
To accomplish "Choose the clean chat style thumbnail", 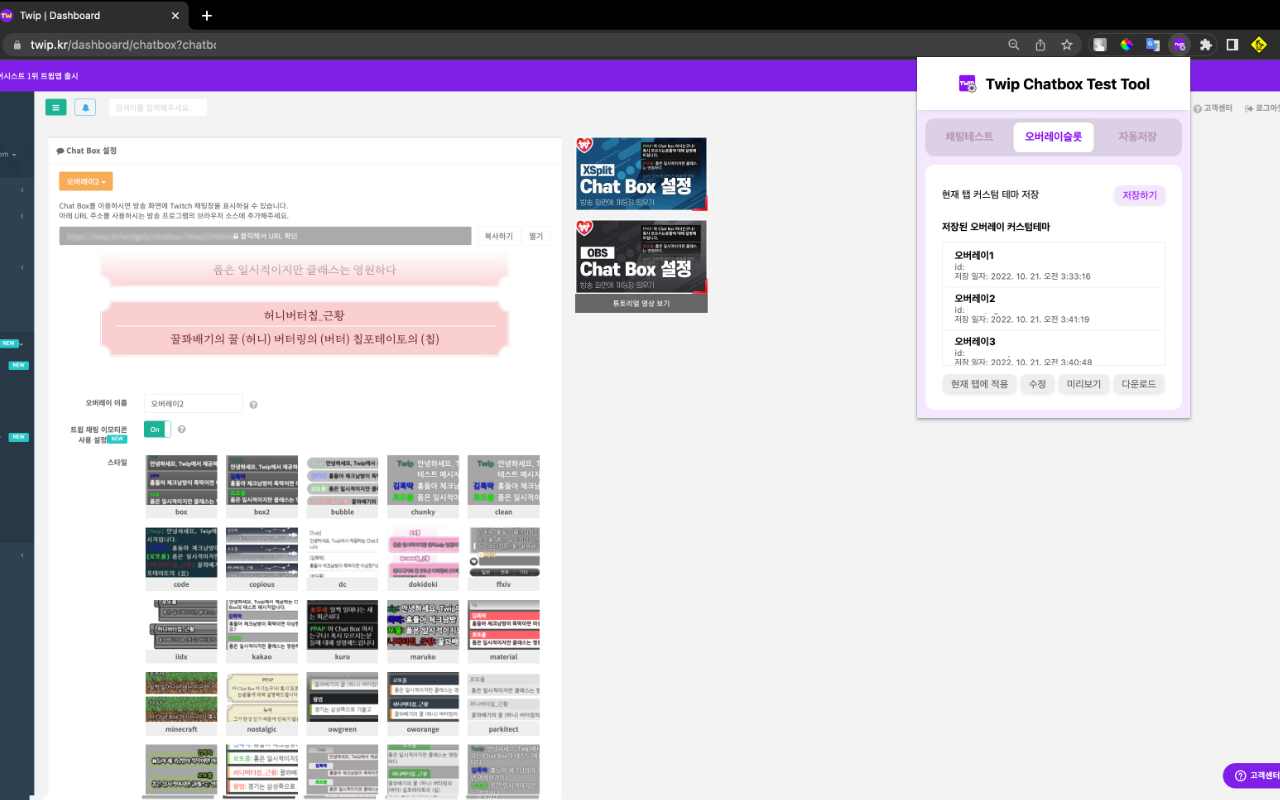I will click(x=503, y=486).
